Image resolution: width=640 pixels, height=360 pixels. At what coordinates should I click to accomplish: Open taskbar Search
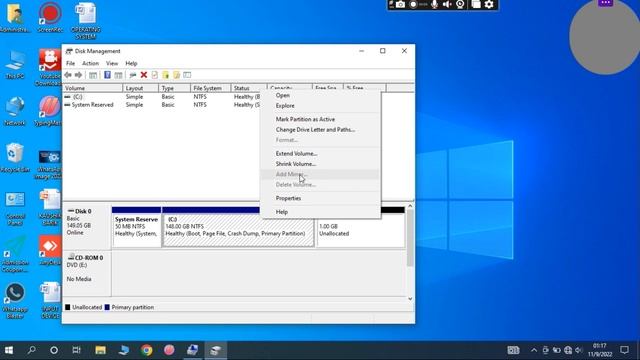[x=31, y=350]
